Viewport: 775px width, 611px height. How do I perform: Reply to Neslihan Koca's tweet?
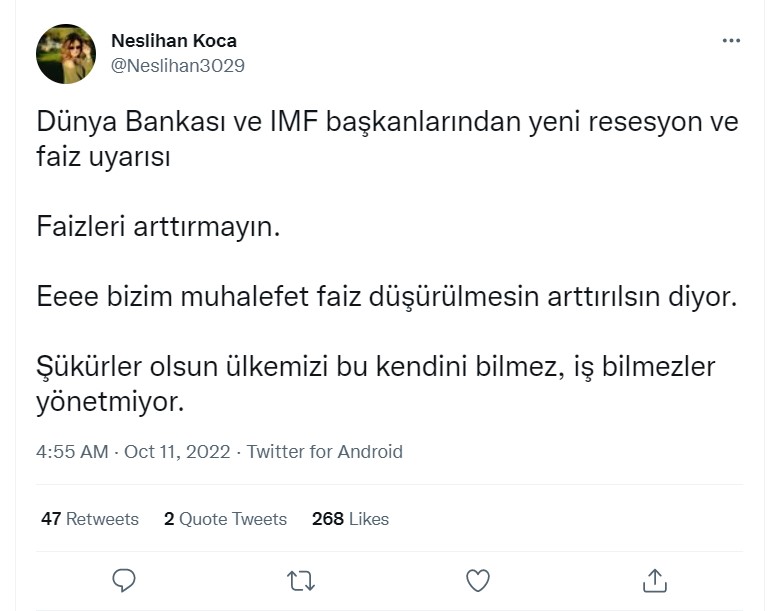124,579
